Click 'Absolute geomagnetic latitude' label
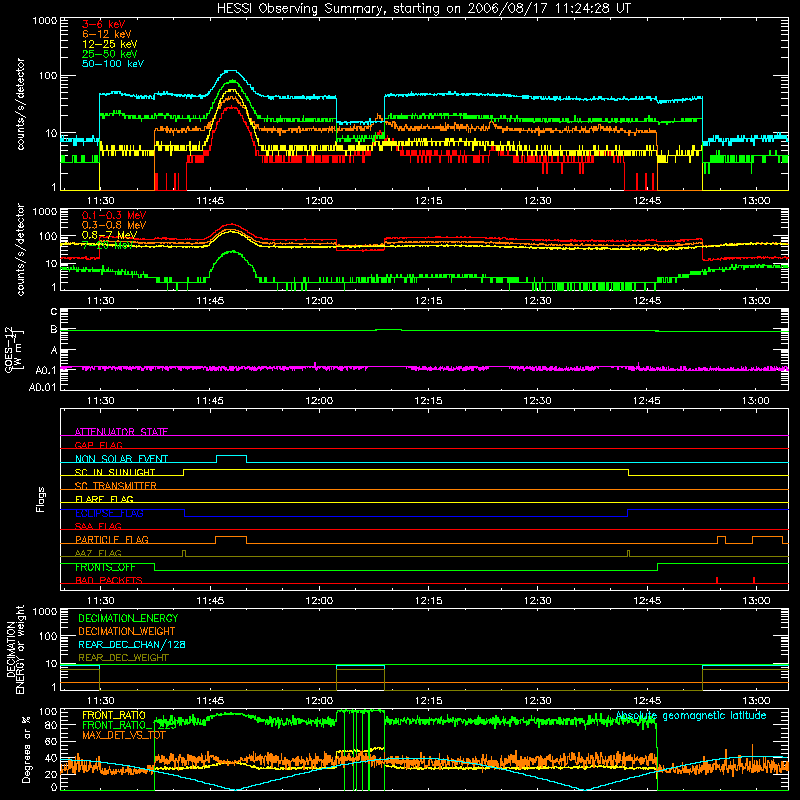The height and width of the screenshot is (800, 800). tap(691, 715)
